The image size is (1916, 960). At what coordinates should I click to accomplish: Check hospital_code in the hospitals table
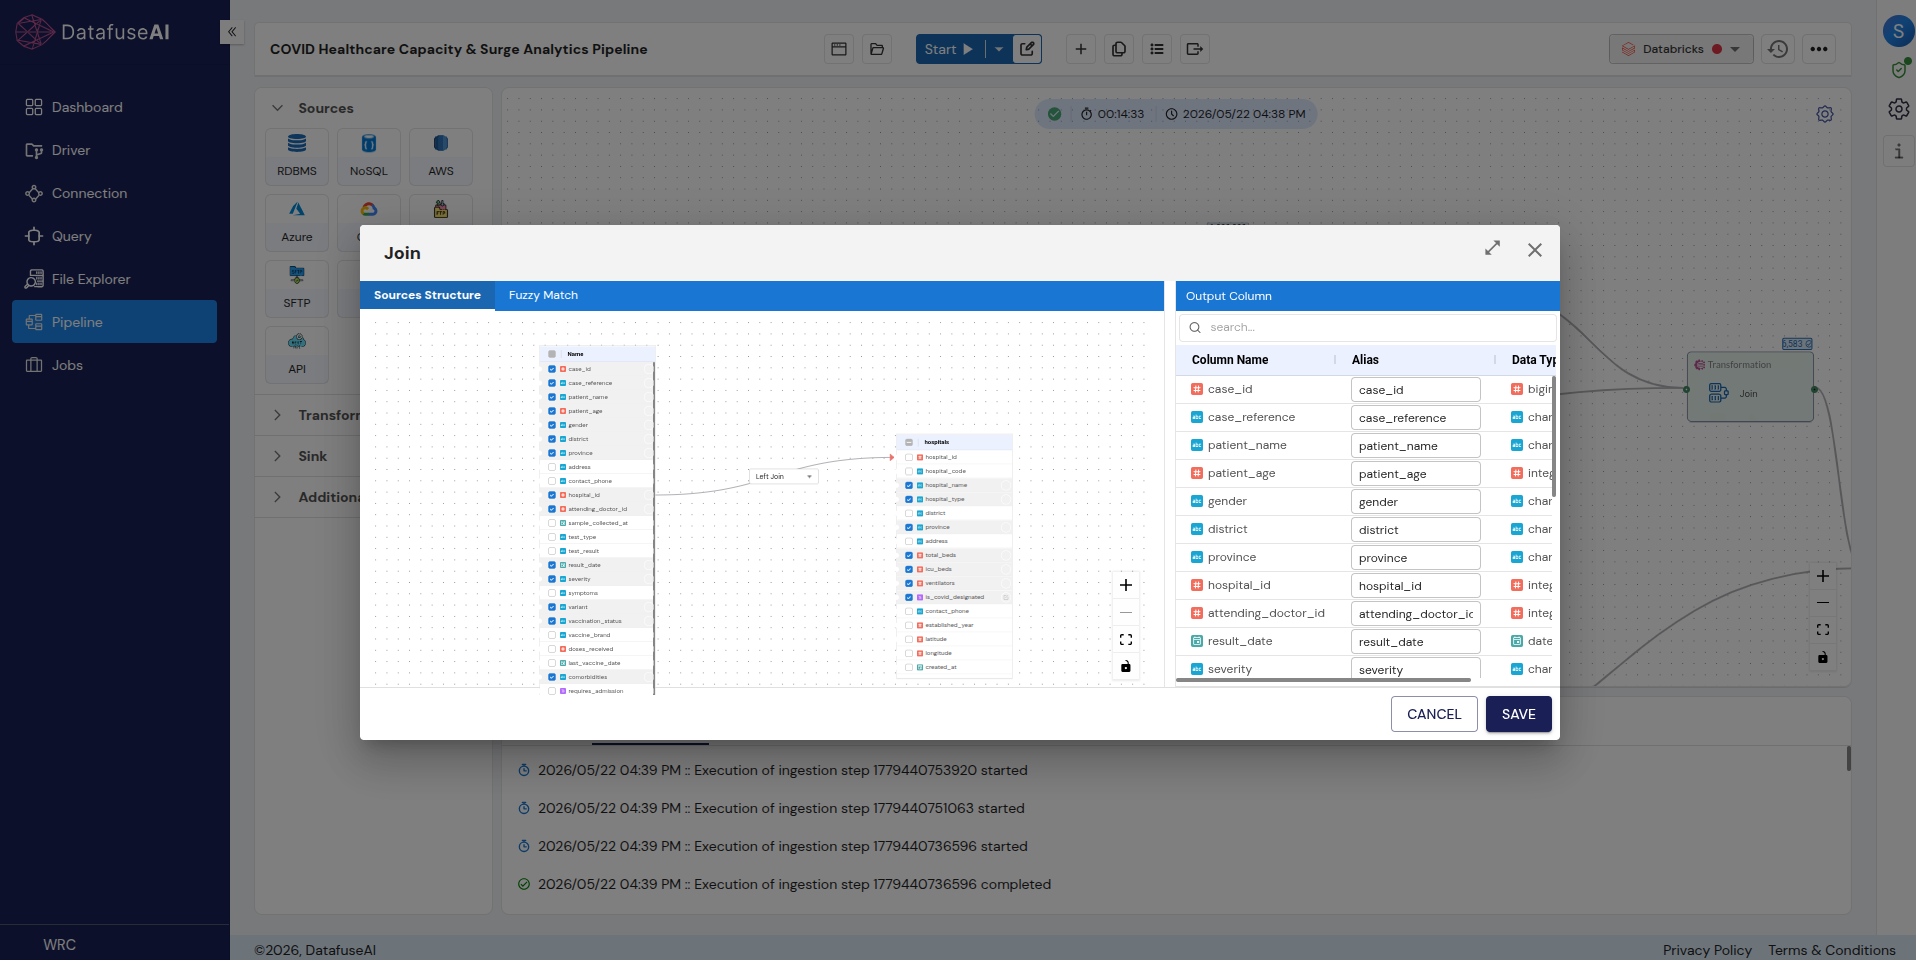pos(909,471)
